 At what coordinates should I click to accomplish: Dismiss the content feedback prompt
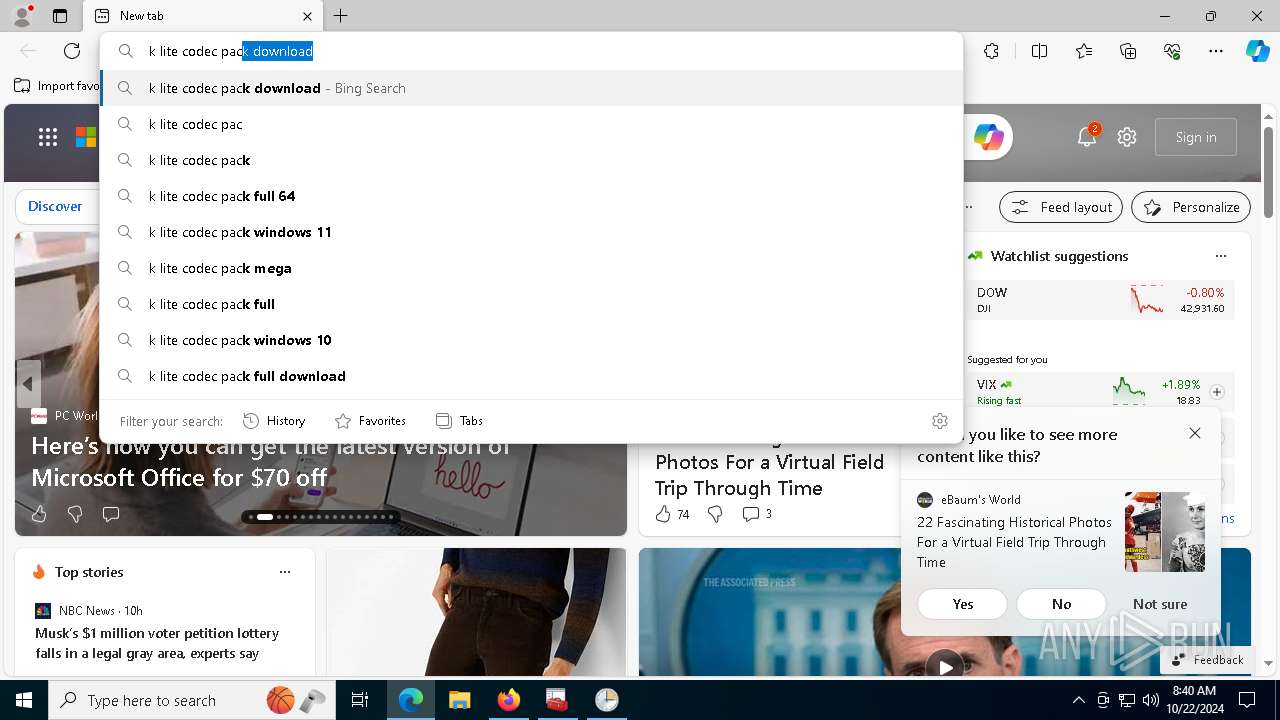pos(1195,433)
